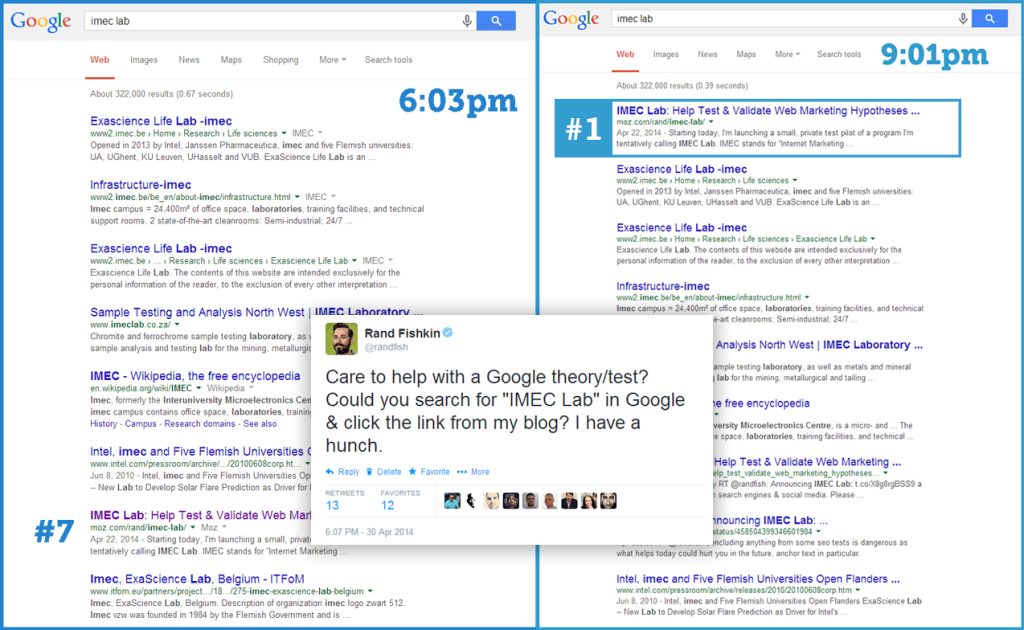Open Search tools in the 9:01pm window
Image resolution: width=1024 pixels, height=630 pixels.
839,54
